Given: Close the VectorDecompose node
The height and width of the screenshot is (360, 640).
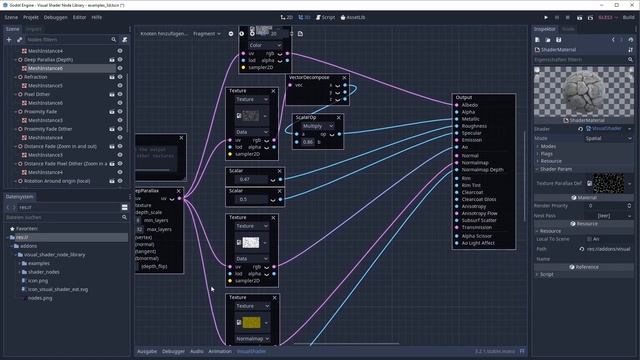Looking at the screenshot, I should [344, 78].
